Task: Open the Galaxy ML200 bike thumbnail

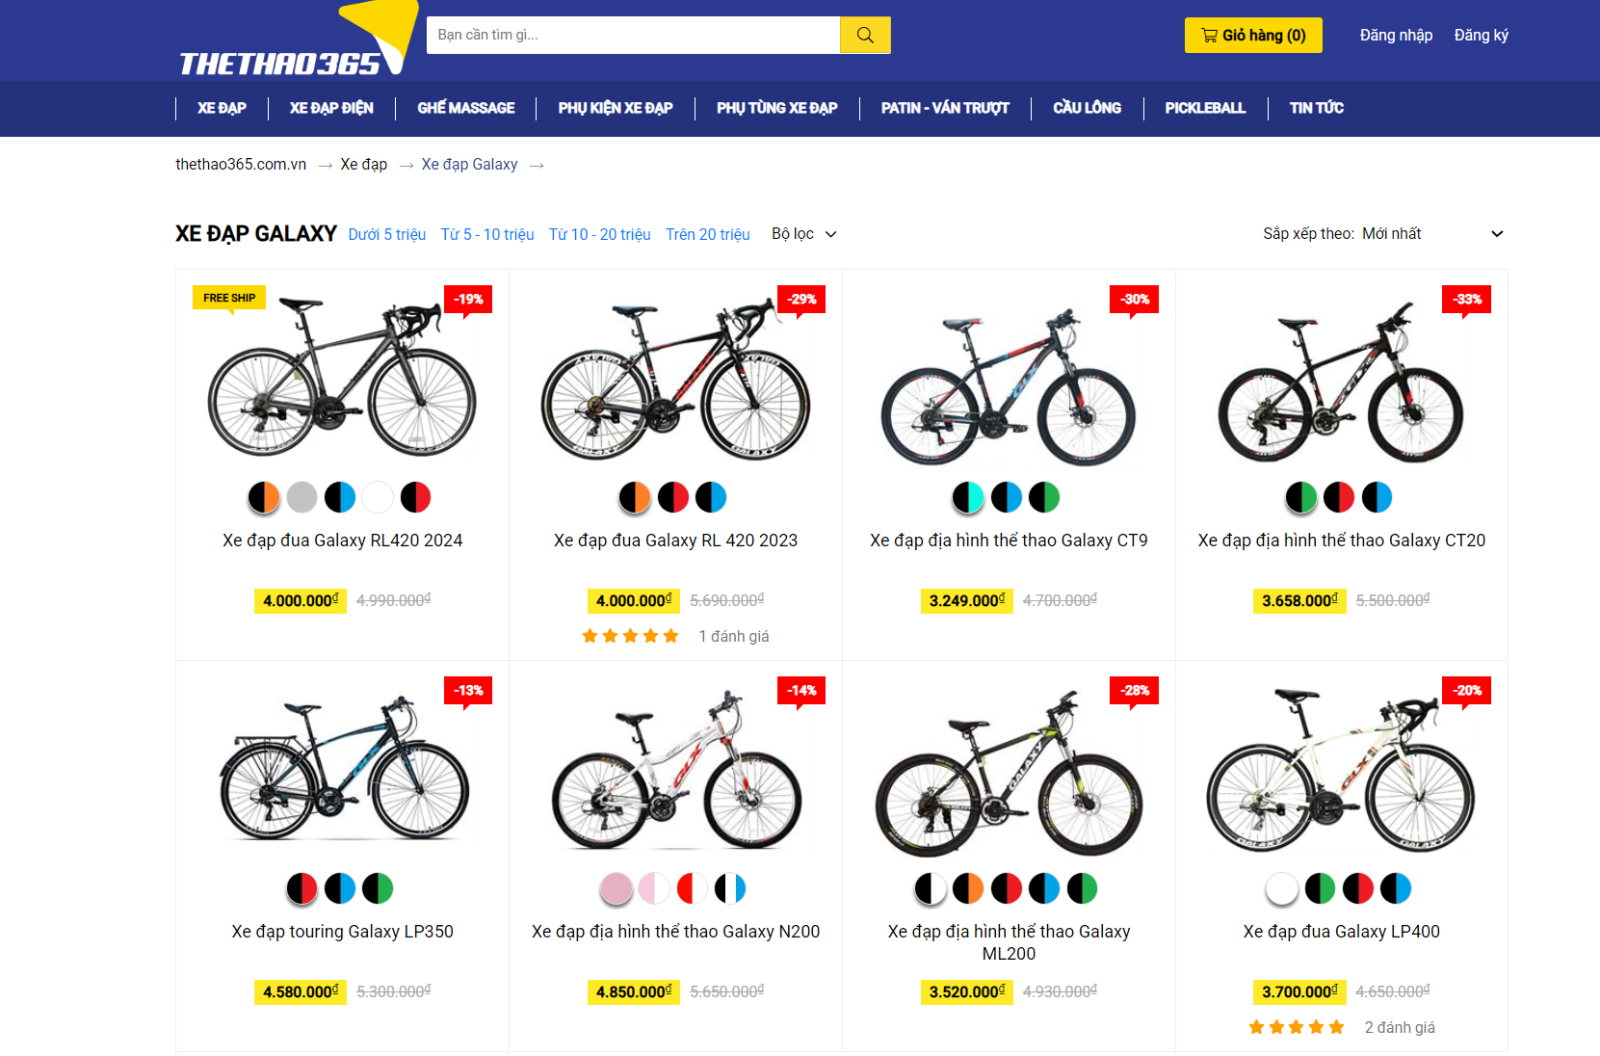Action: 1009,776
